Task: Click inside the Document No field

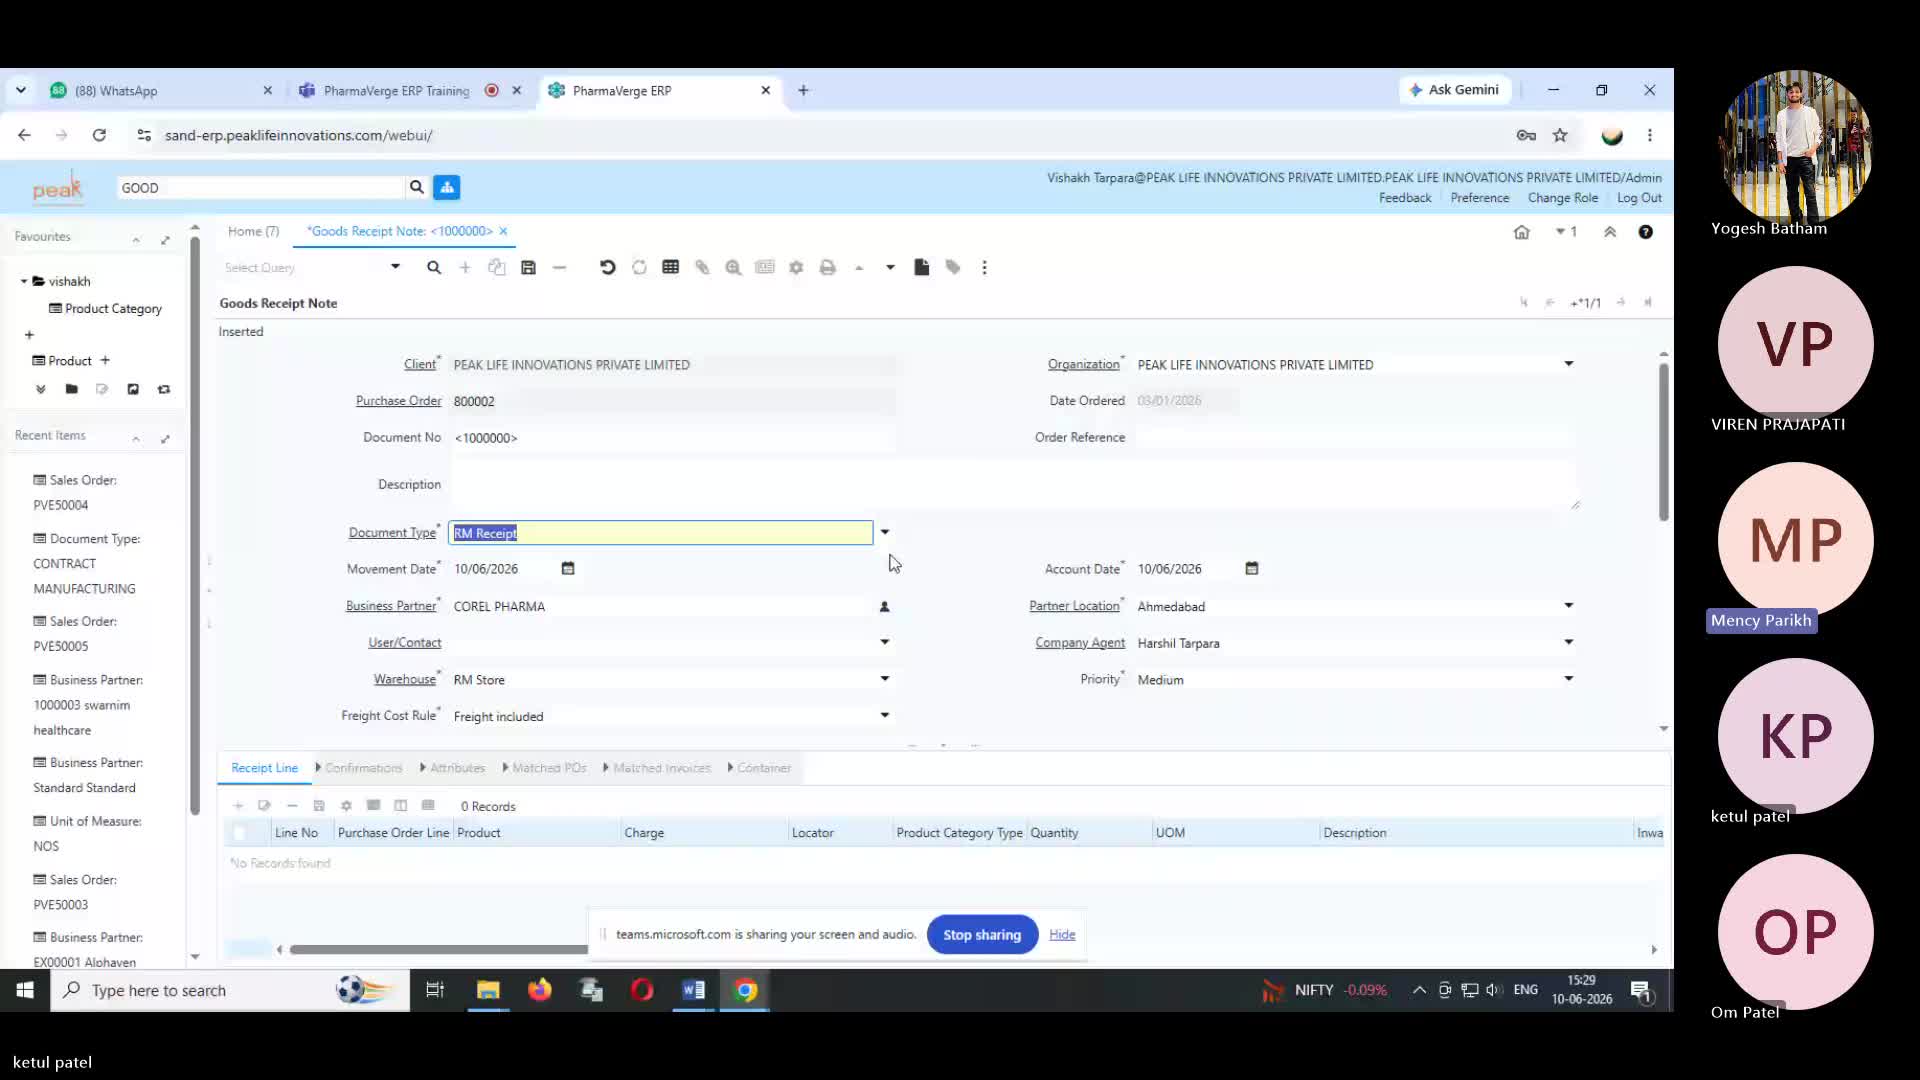Action: pyautogui.click(x=672, y=438)
